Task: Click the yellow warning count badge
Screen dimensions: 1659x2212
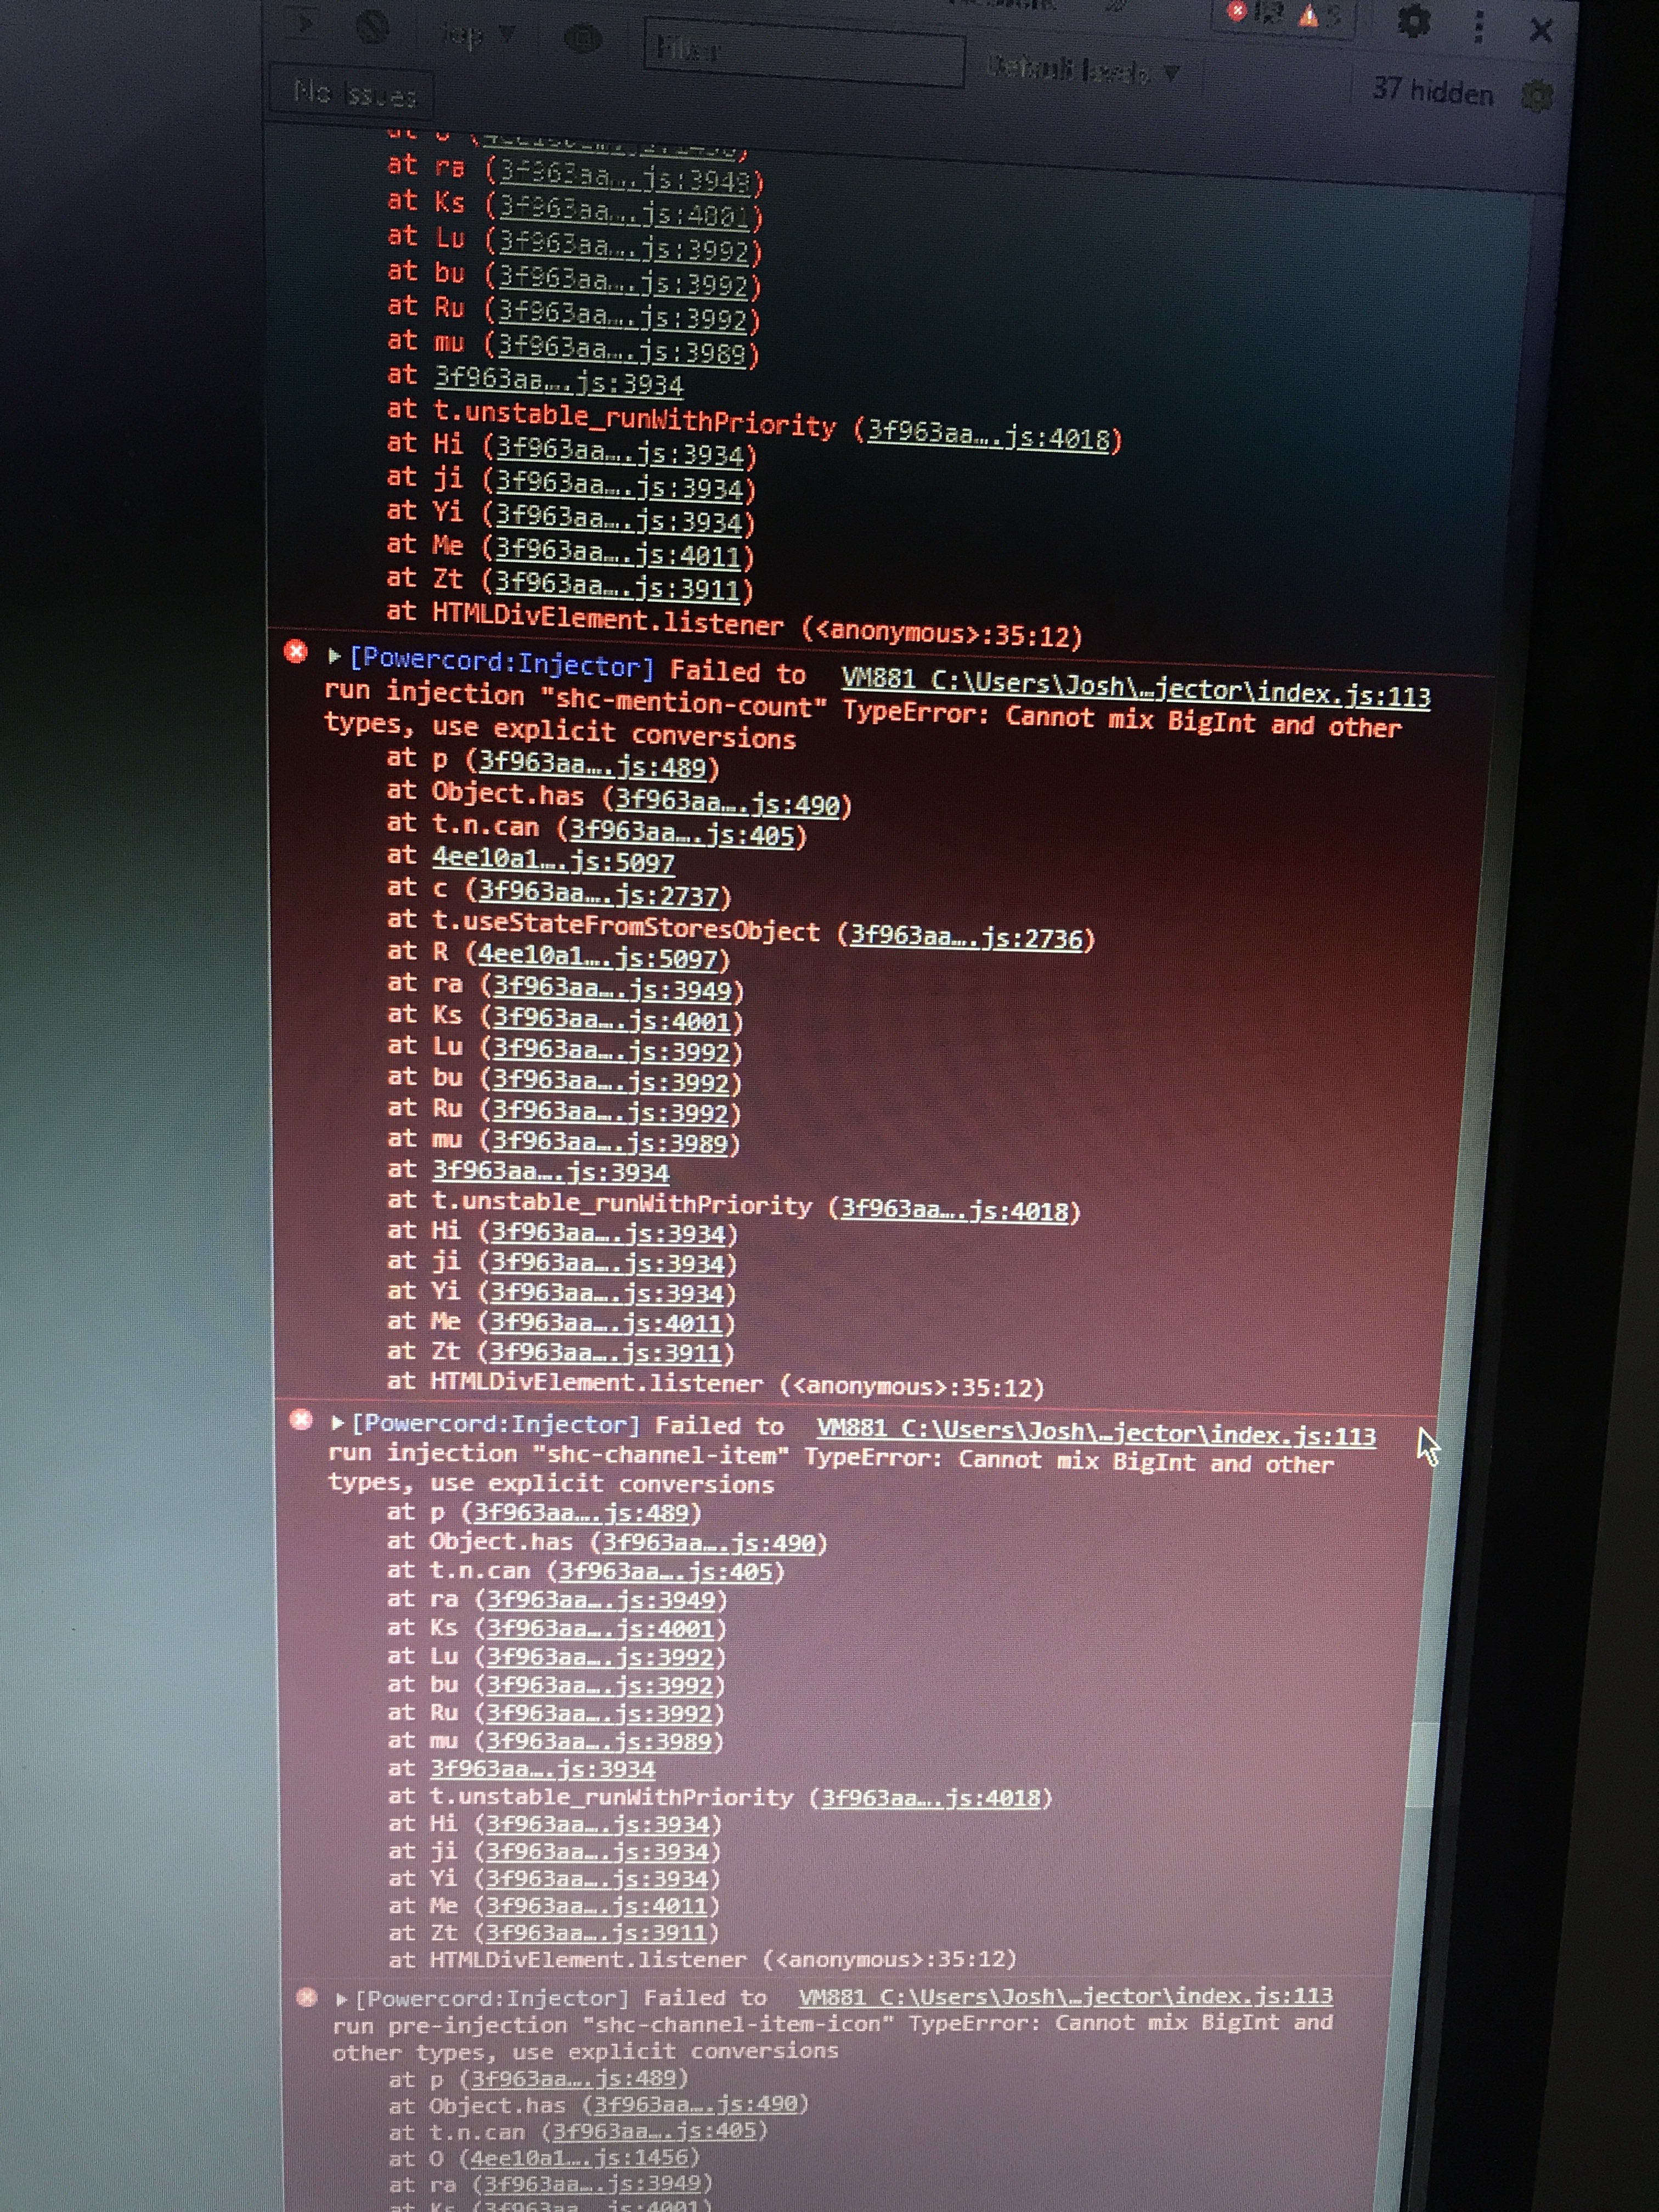Action: (x=1320, y=15)
